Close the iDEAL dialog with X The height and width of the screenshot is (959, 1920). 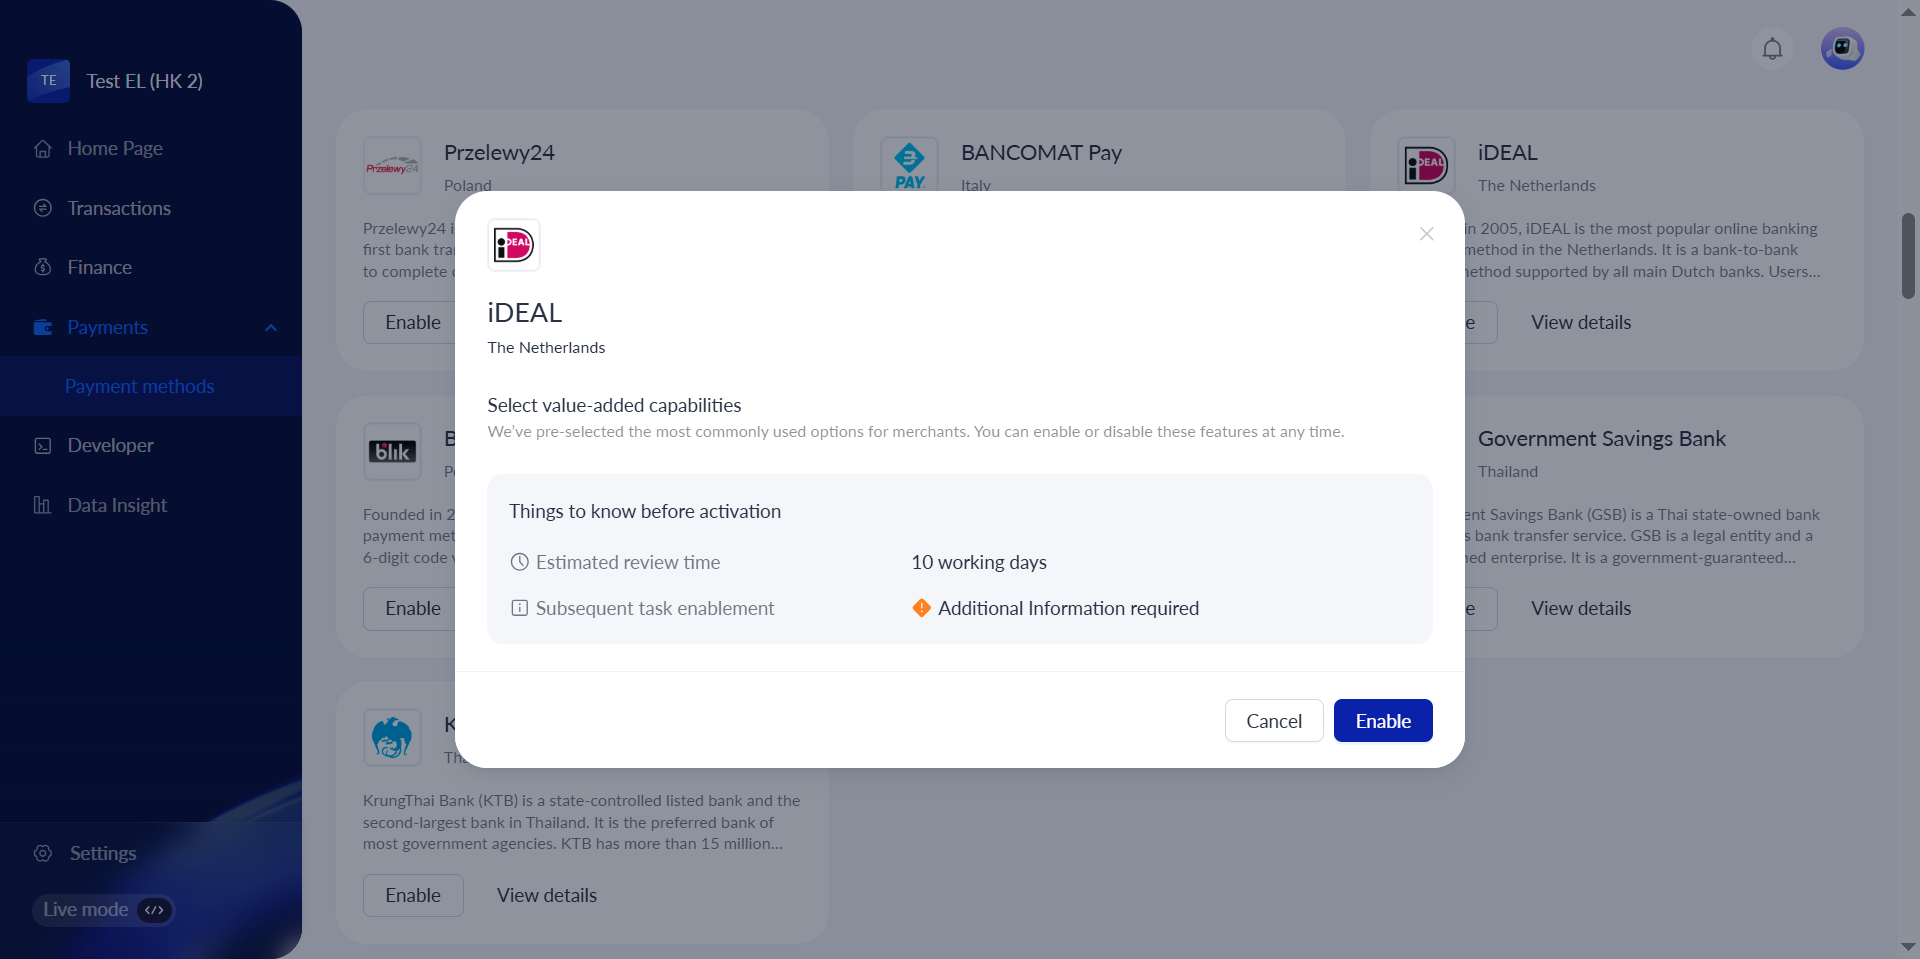coord(1426,234)
